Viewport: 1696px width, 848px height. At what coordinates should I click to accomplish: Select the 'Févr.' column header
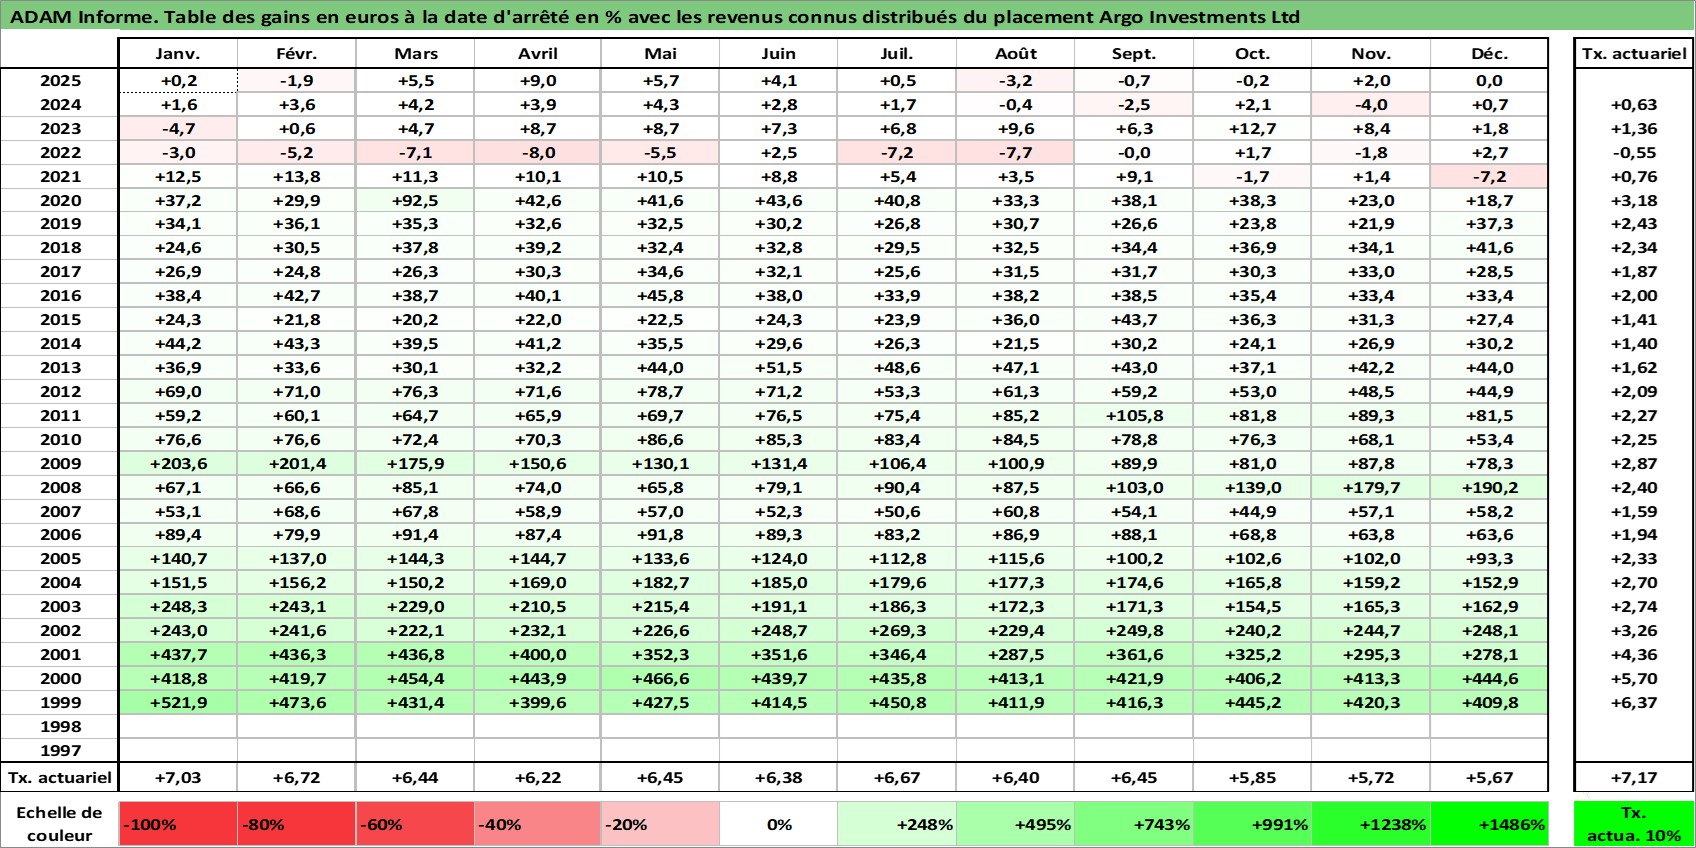(297, 54)
